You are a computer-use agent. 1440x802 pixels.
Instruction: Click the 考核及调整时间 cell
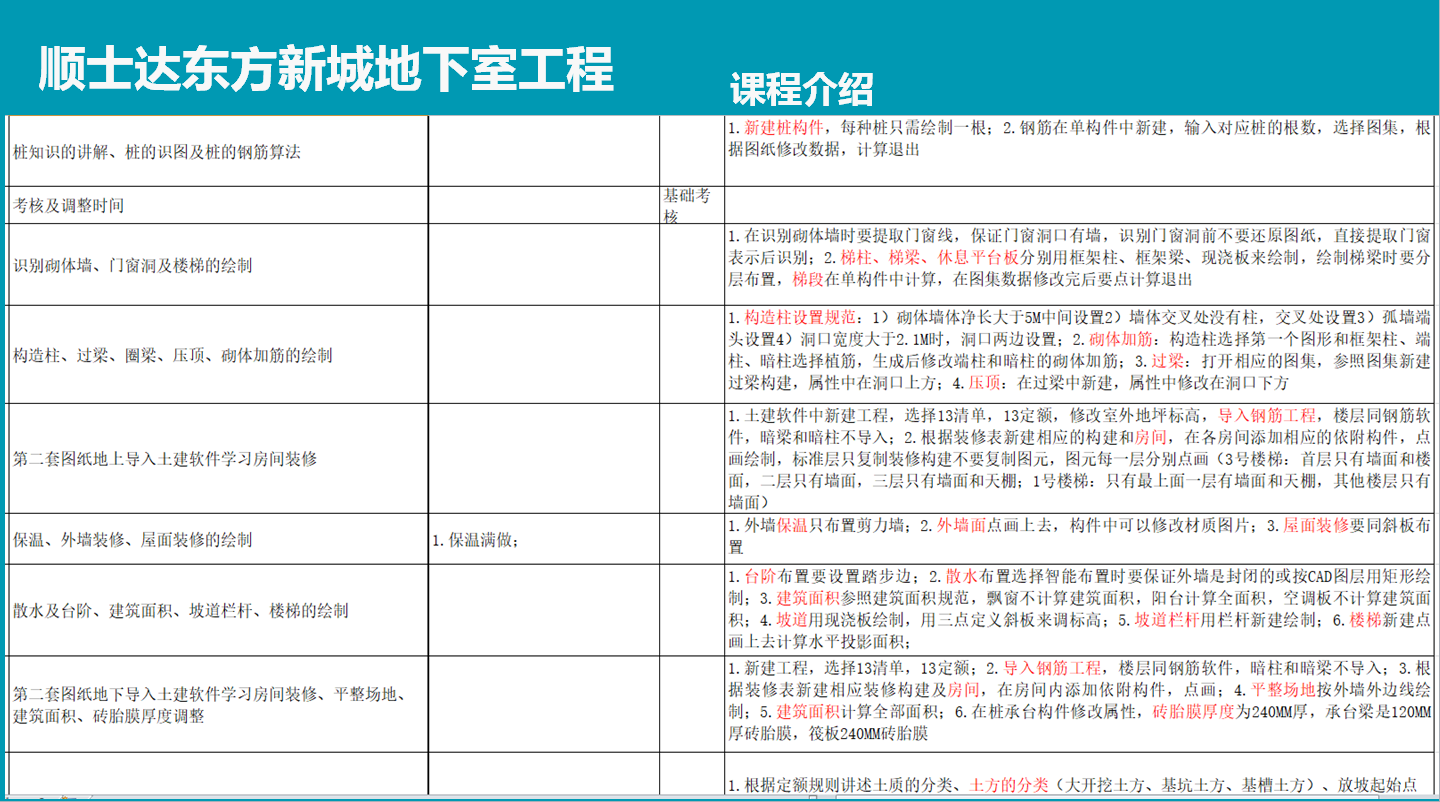[x=218, y=205]
